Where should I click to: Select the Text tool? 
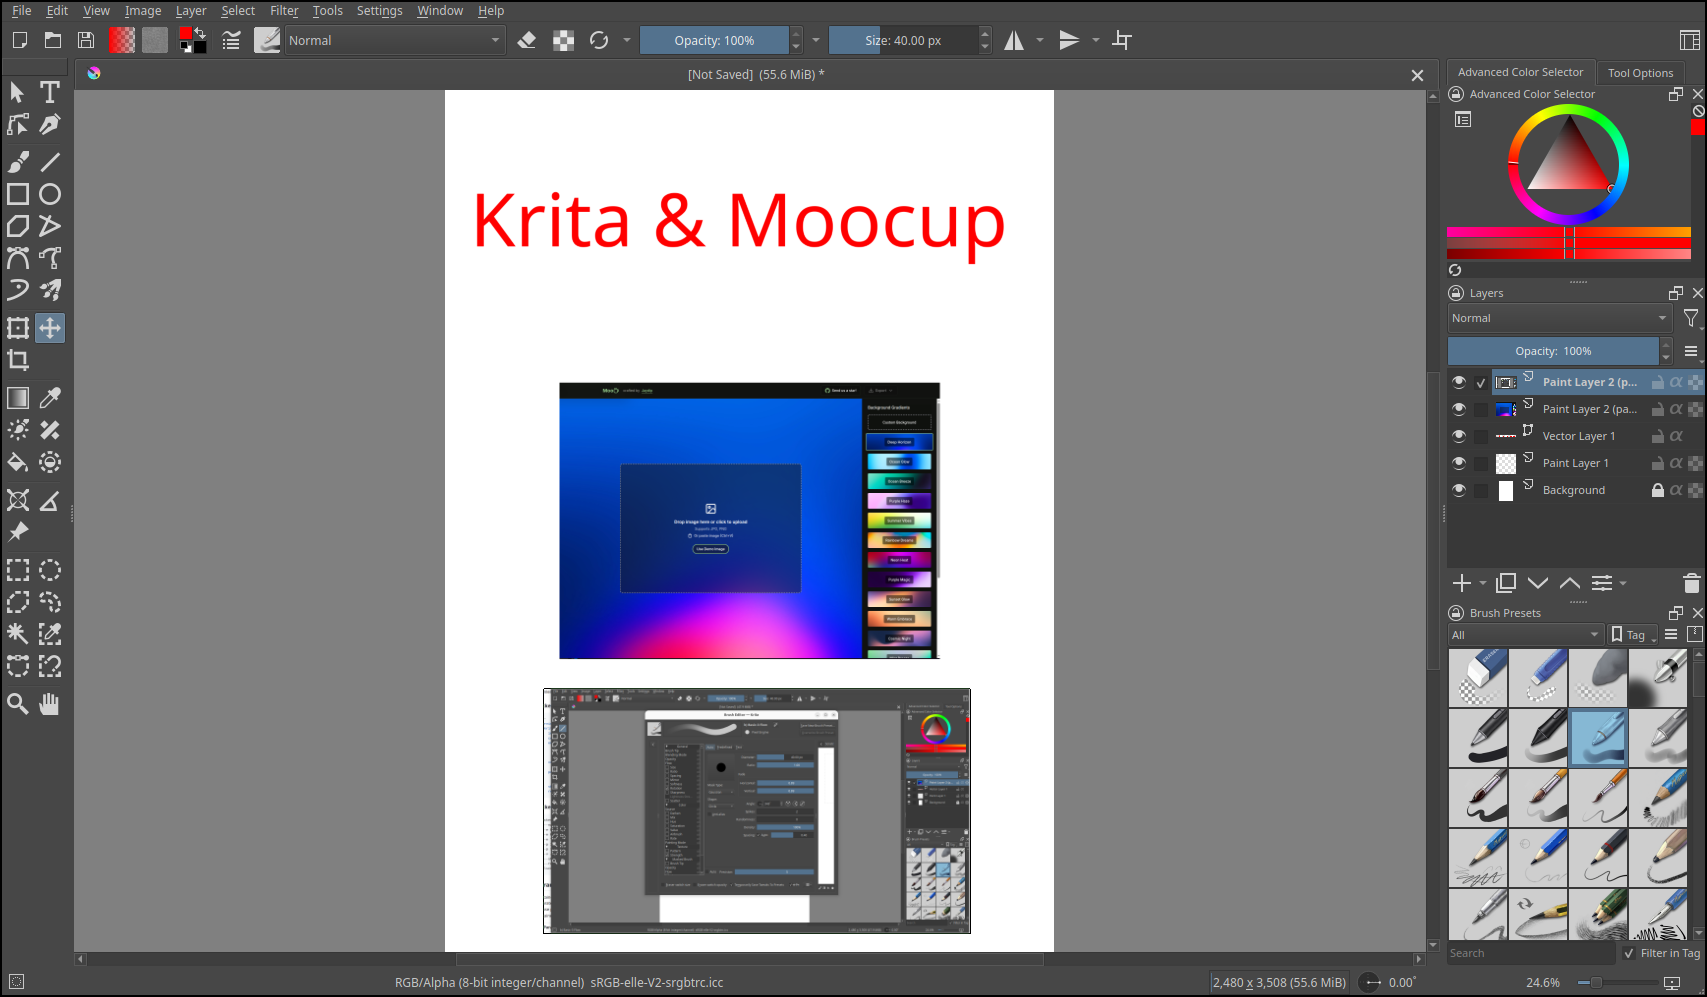point(49,91)
